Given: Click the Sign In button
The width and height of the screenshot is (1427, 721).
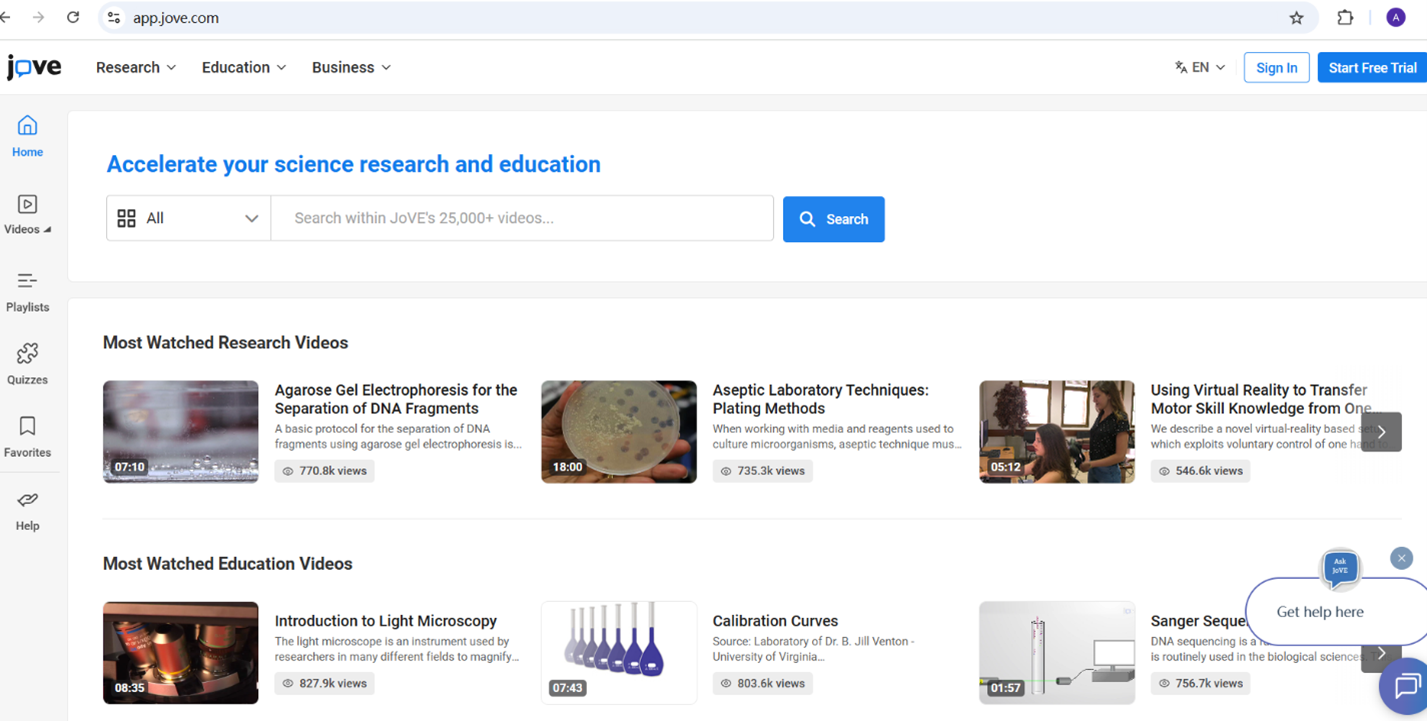Looking at the screenshot, I should point(1276,68).
